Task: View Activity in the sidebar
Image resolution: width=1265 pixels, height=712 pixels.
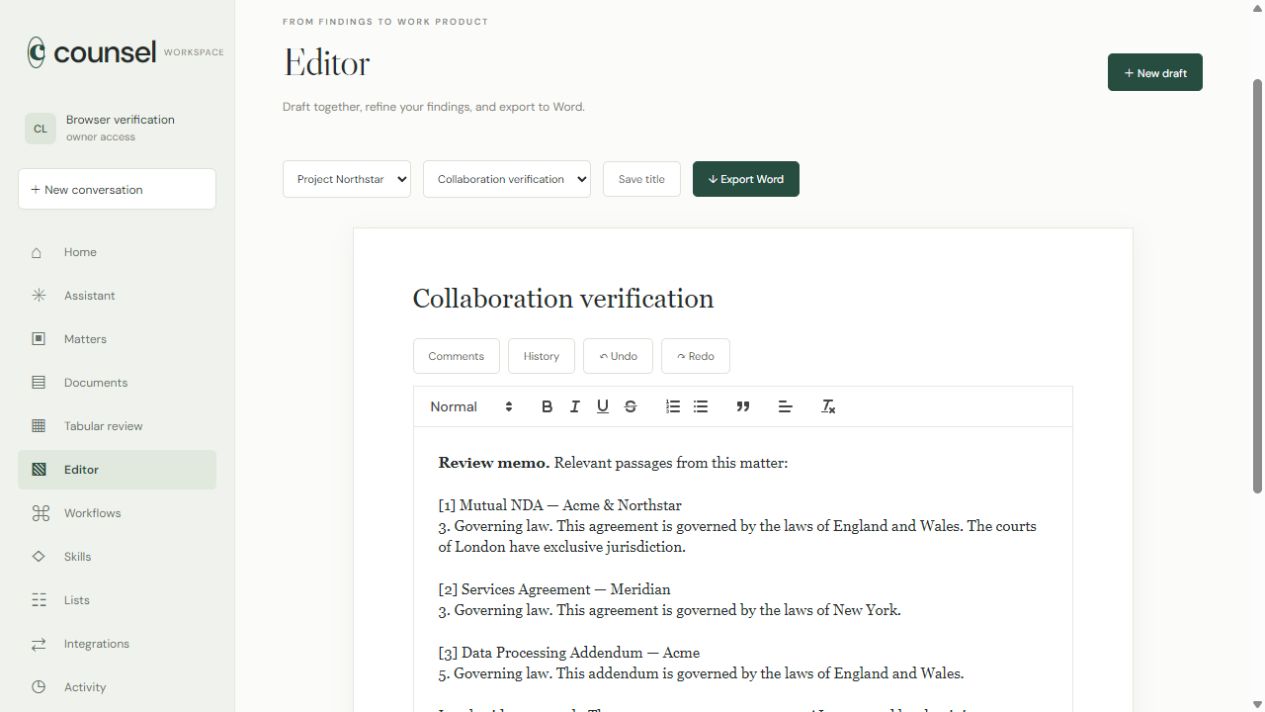Action: (x=117, y=687)
